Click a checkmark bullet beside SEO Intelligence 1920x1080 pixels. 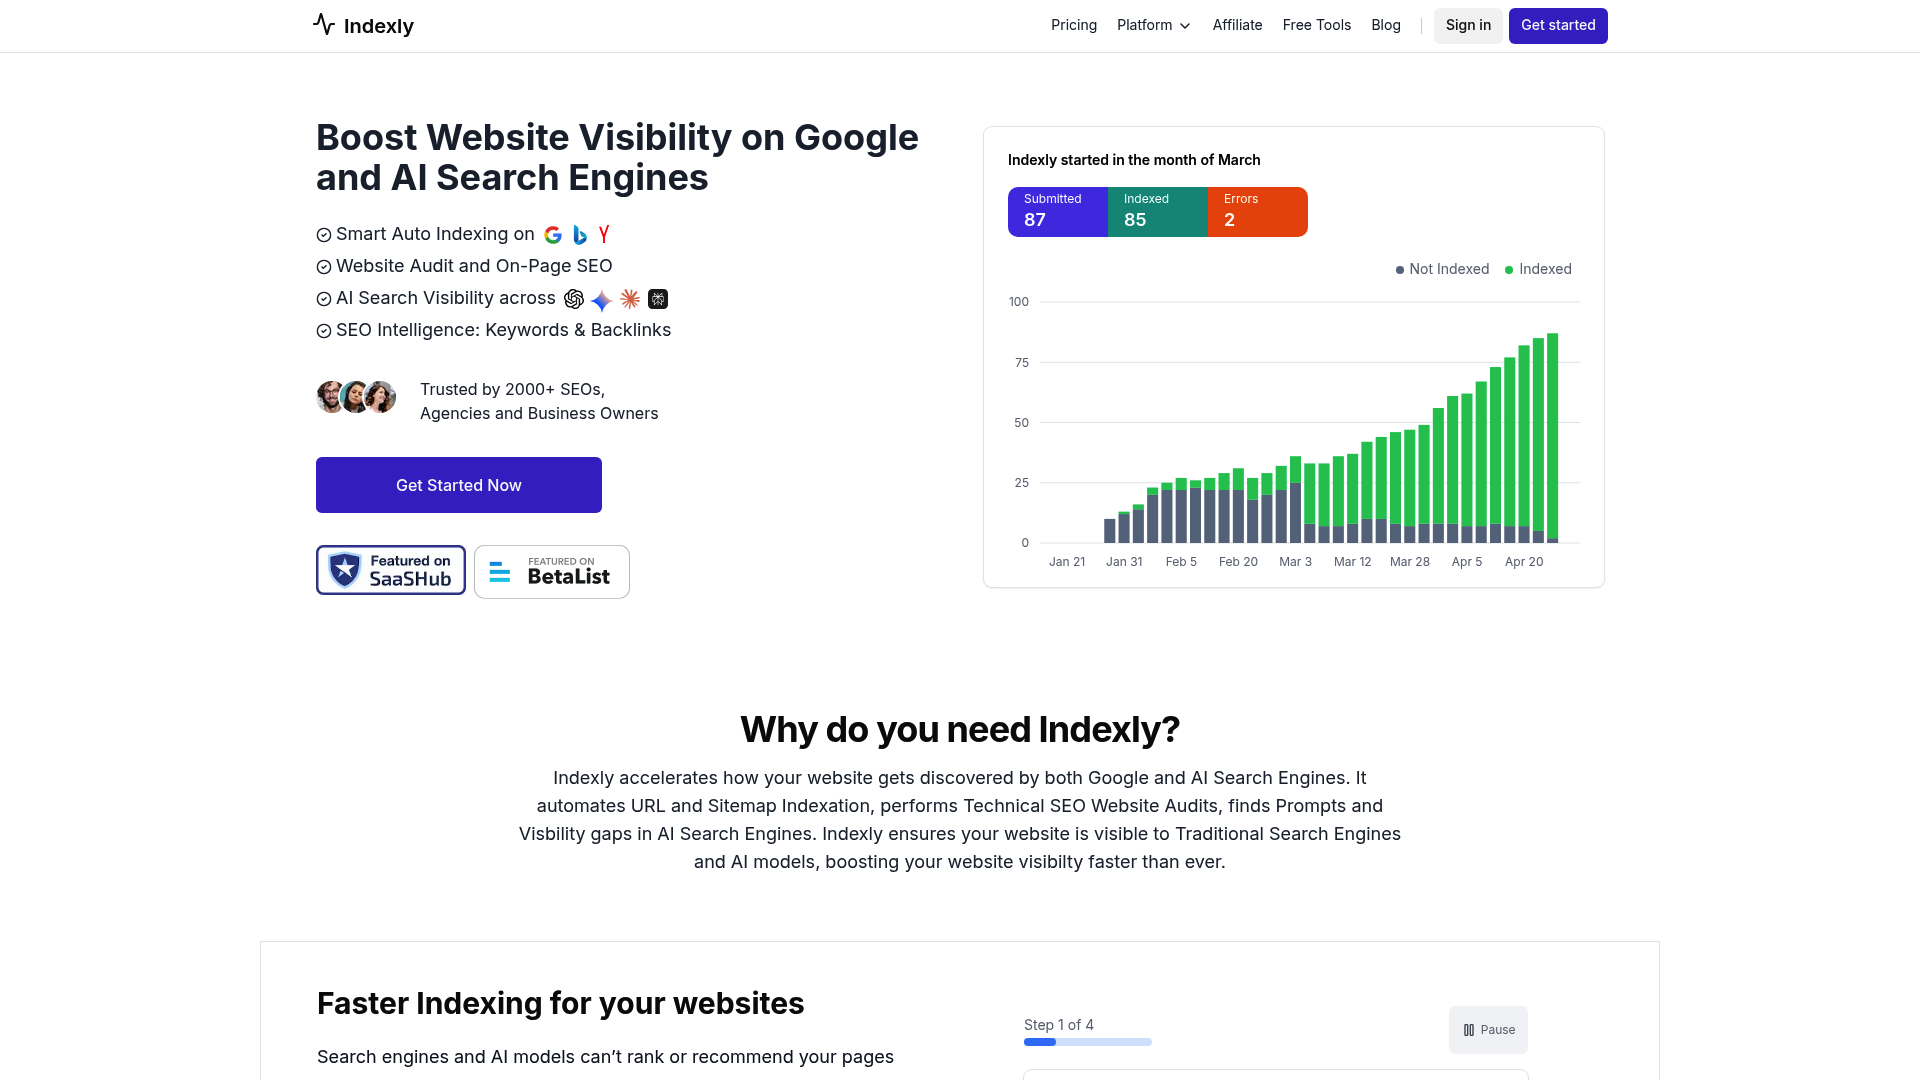point(323,330)
